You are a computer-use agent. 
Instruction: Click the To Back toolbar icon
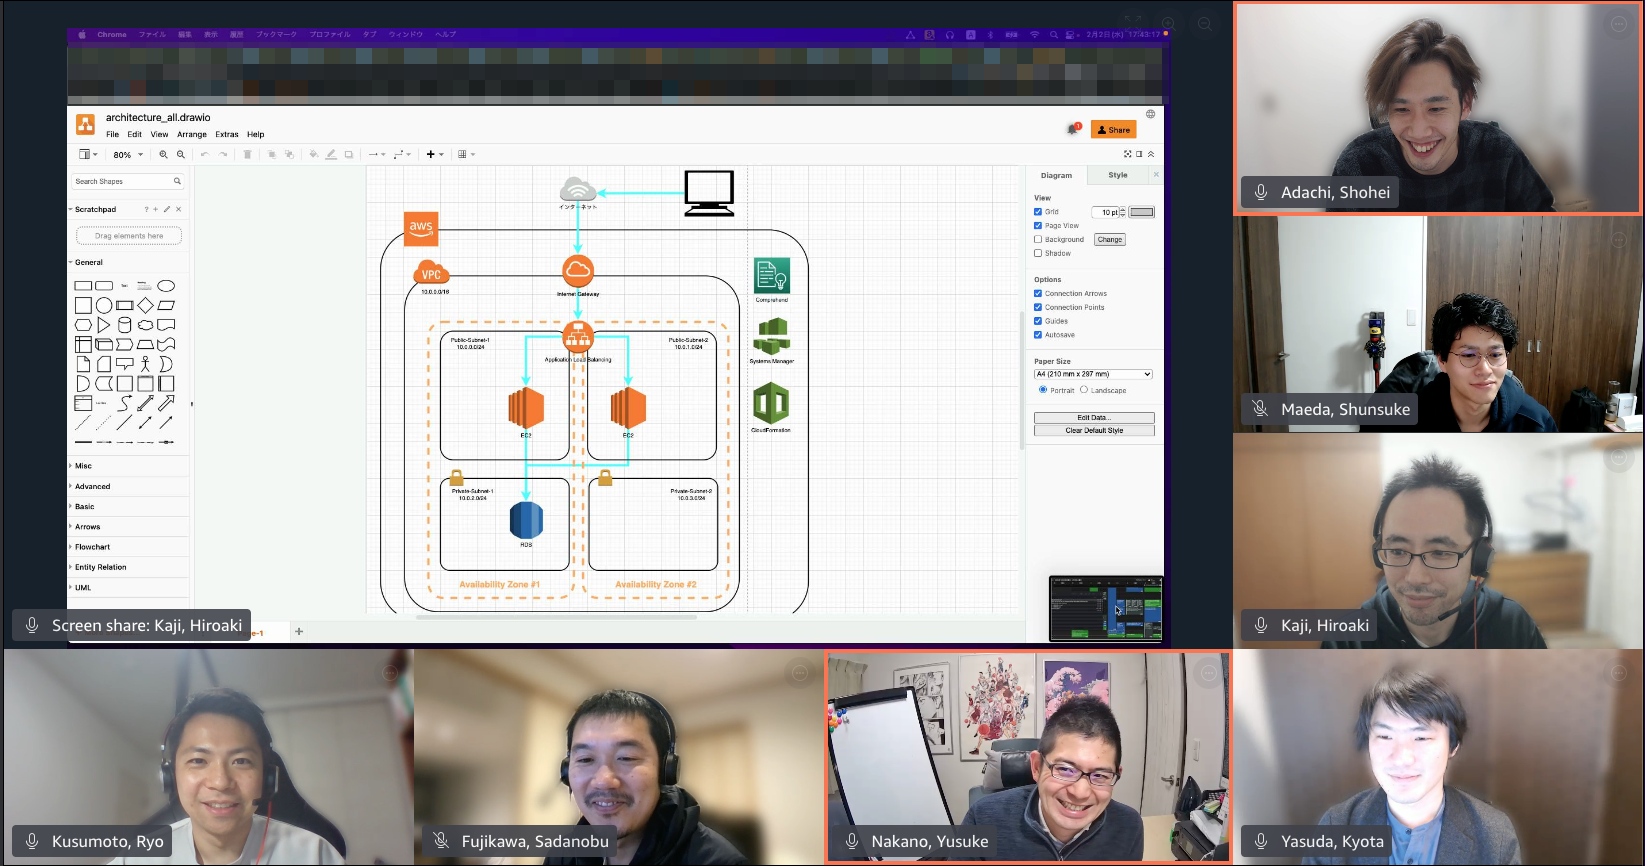(x=289, y=154)
